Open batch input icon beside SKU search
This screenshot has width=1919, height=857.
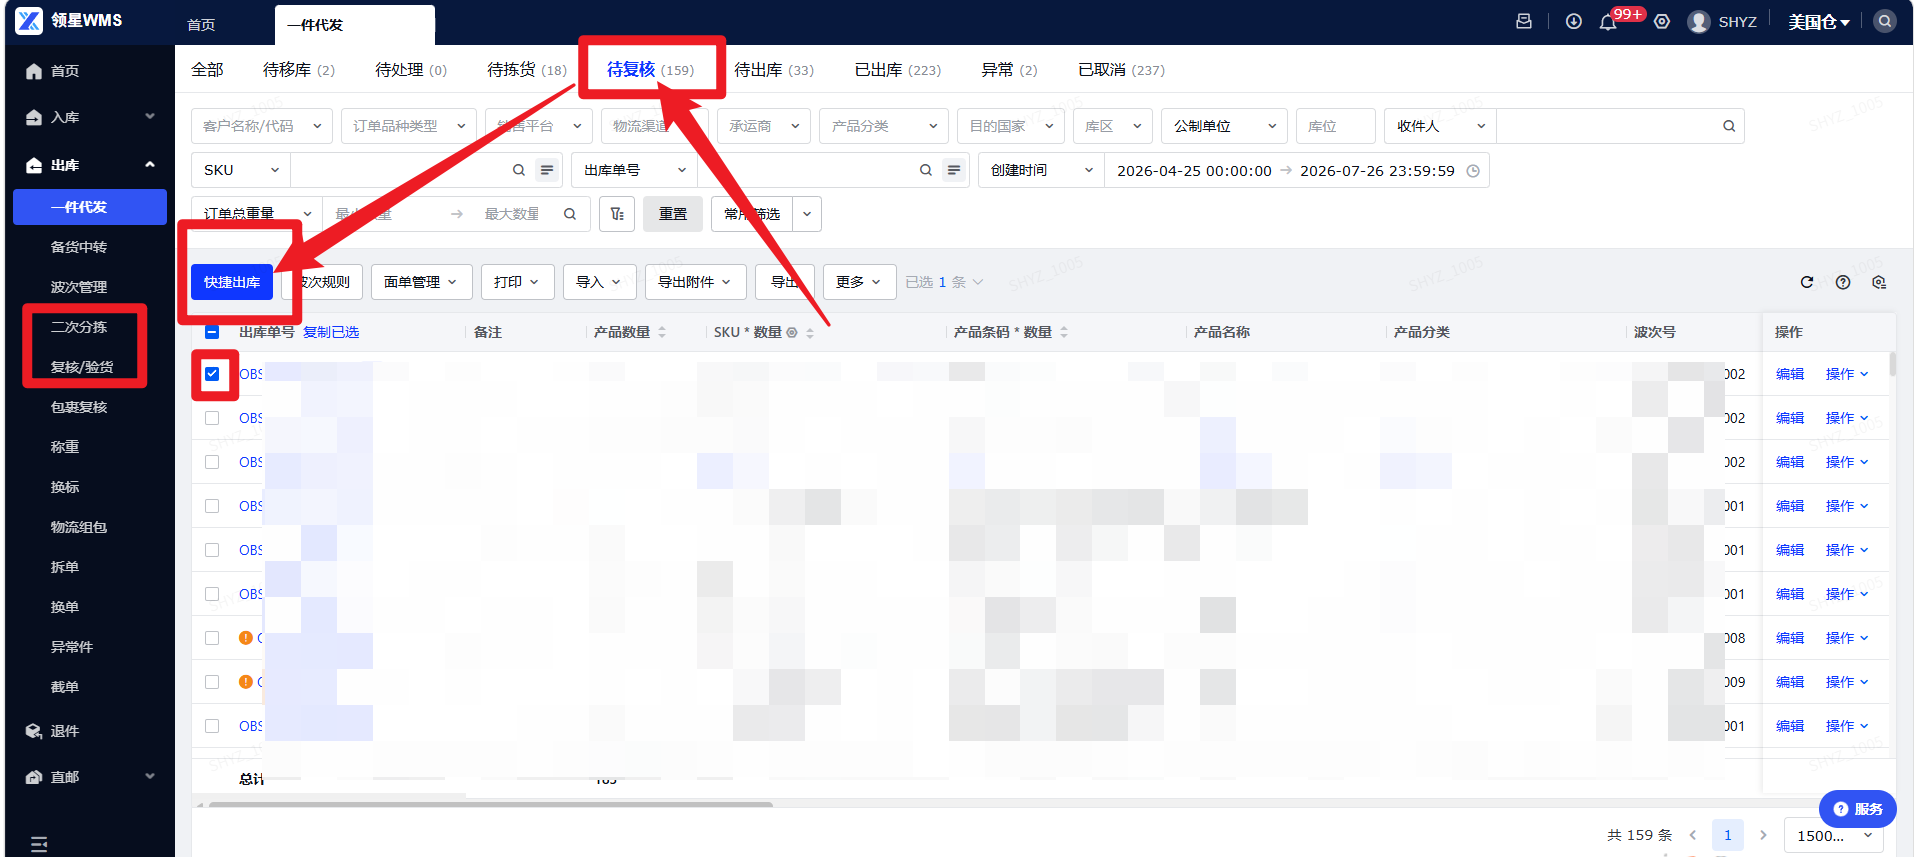coord(547,170)
